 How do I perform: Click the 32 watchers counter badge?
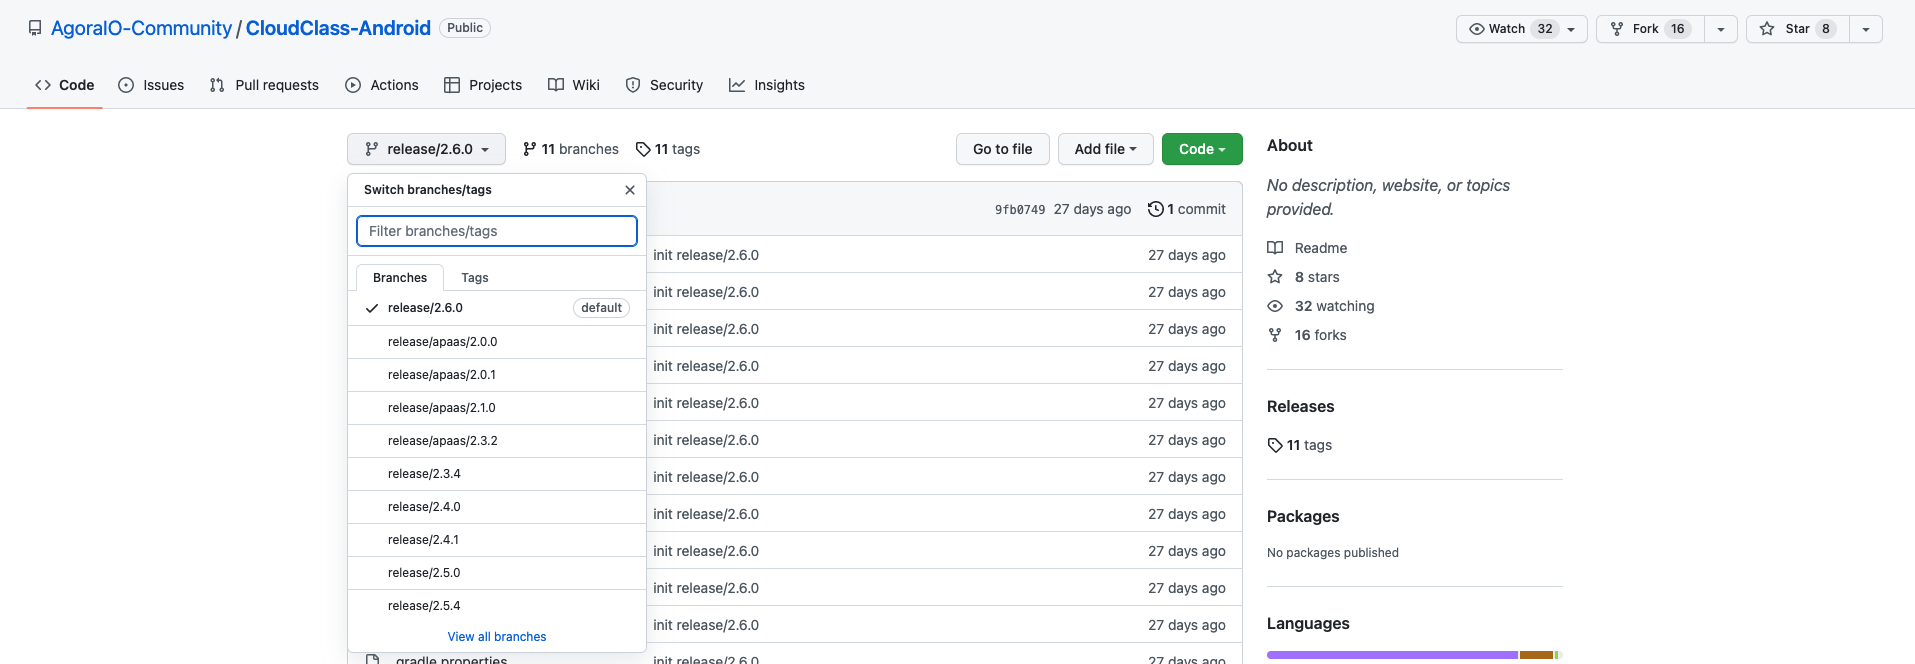(x=1545, y=29)
